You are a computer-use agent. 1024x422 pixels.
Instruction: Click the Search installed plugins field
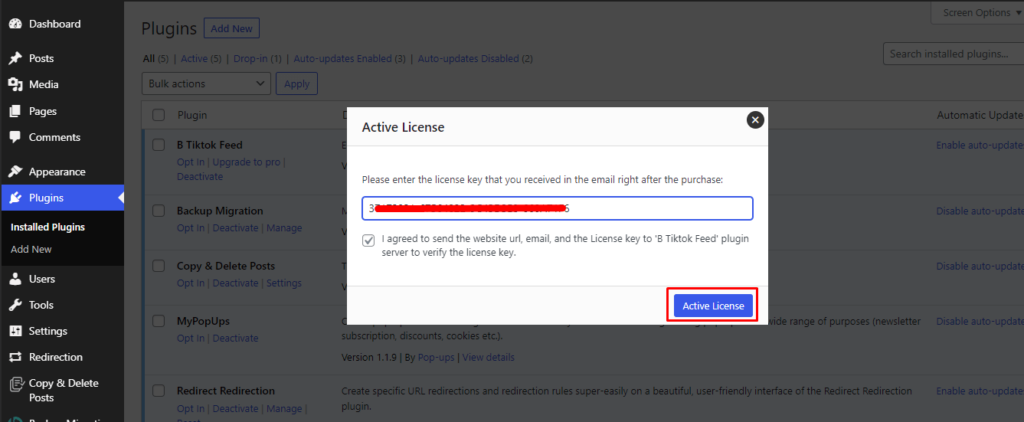pos(953,54)
